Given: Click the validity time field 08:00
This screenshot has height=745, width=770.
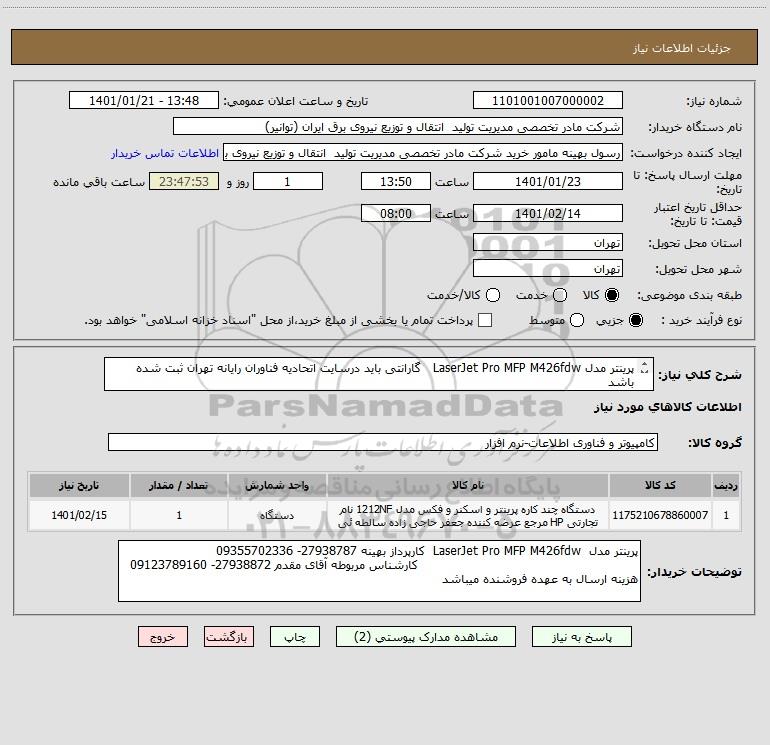Looking at the screenshot, I should 396,214.
